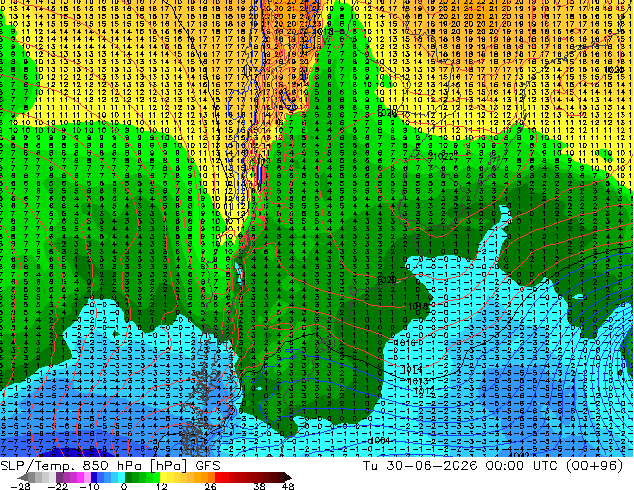Screen dimensions: 634x490
Task: Click the 1014 isobar label on the map
Action: (x=412, y=369)
